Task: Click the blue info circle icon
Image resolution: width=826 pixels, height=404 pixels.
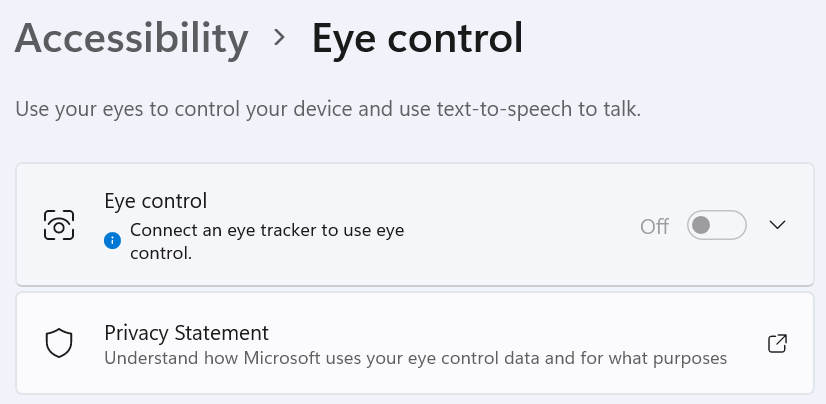Action: (x=113, y=240)
